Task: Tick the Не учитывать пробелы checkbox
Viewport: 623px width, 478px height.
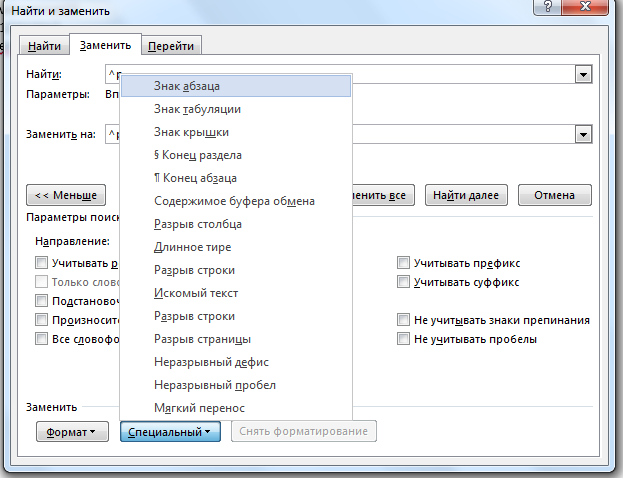Action: (x=404, y=339)
